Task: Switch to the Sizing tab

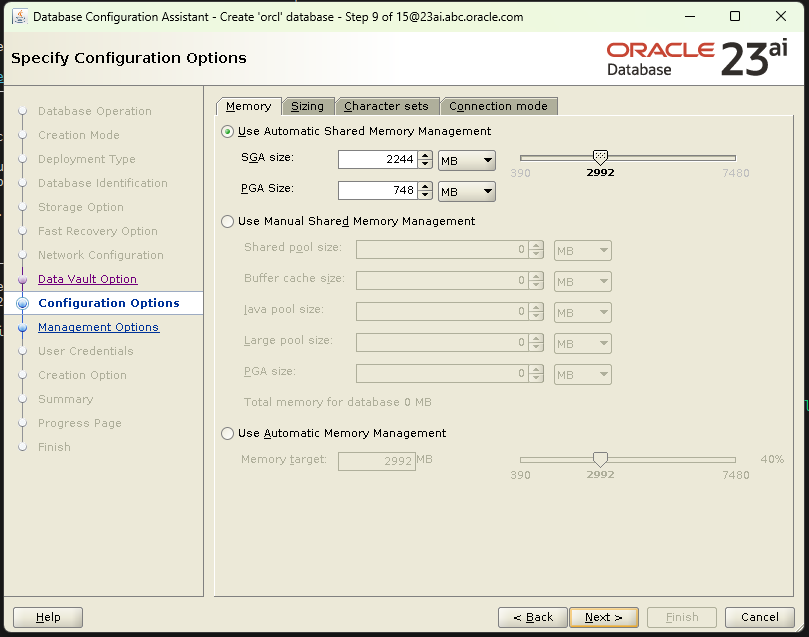Action: 307,106
